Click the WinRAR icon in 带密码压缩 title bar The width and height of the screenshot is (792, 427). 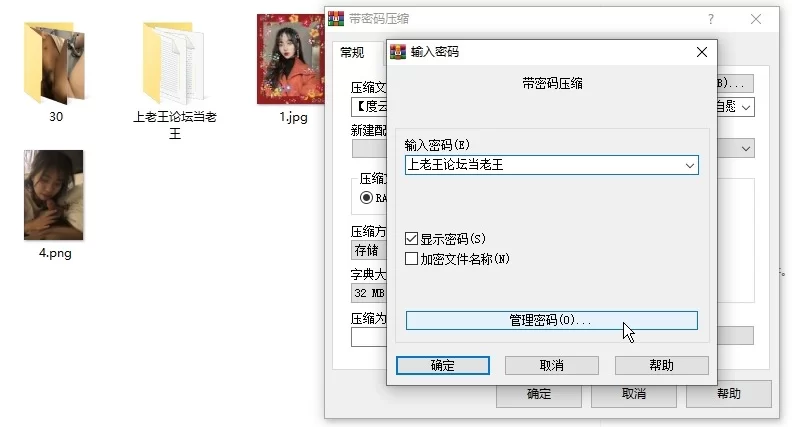(x=337, y=19)
